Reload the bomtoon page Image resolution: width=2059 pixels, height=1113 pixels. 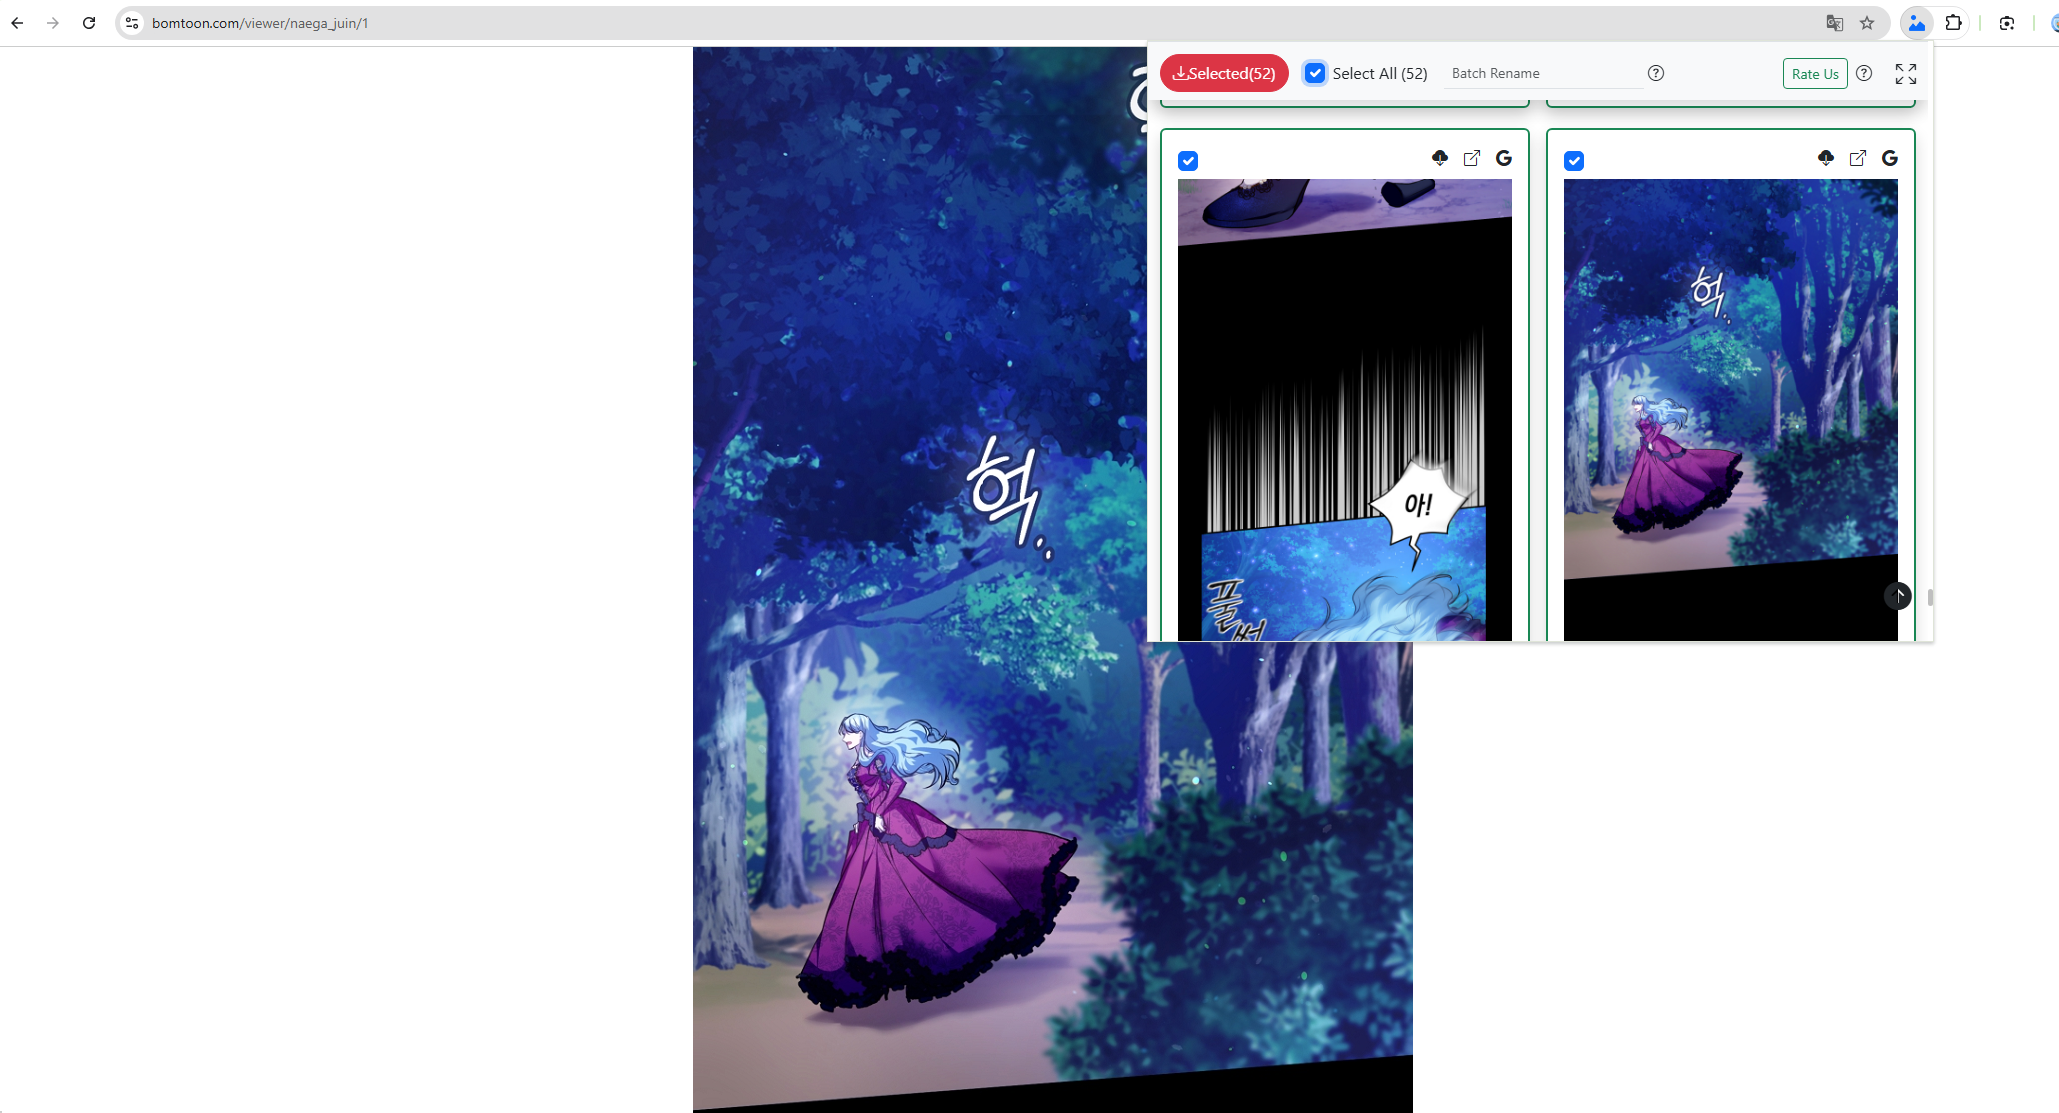[89, 23]
